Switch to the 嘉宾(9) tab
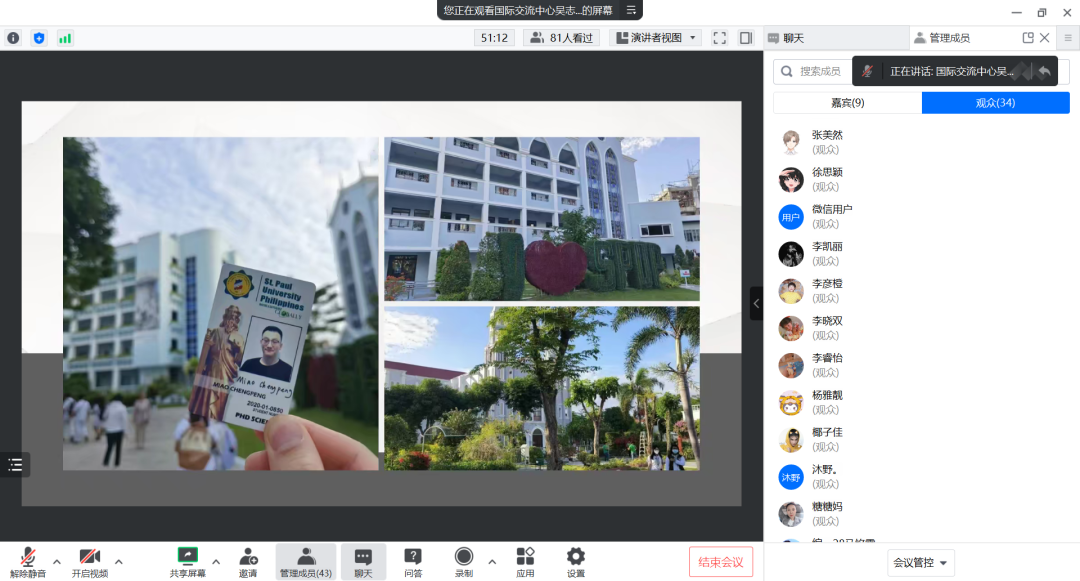The height and width of the screenshot is (581, 1080). point(847,103)
